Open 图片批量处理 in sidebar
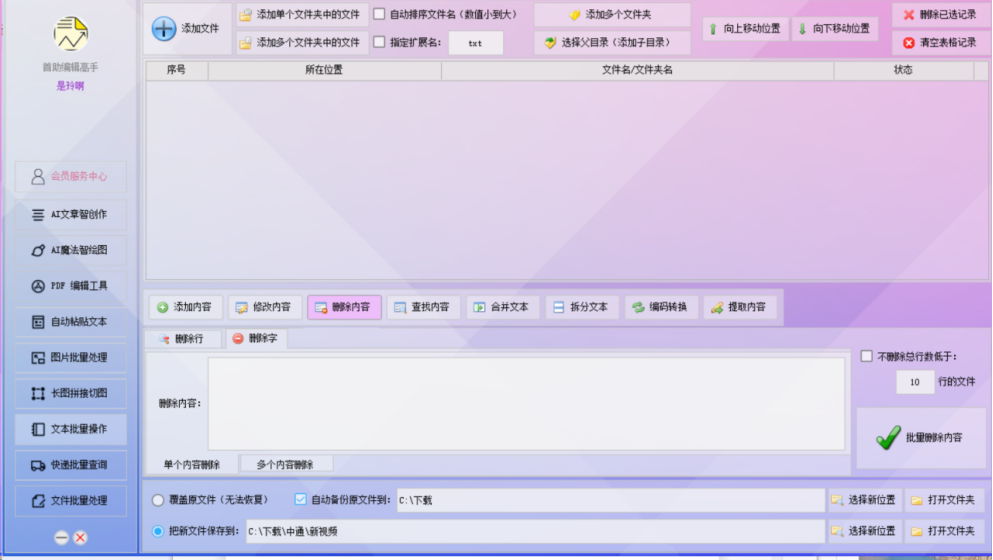 point(70,358)
